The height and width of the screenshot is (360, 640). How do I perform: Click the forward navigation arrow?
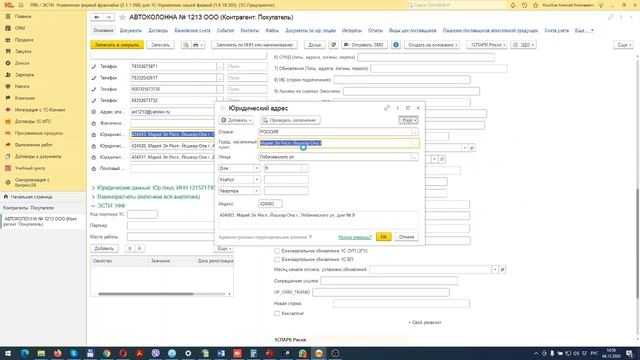(109, 17)
